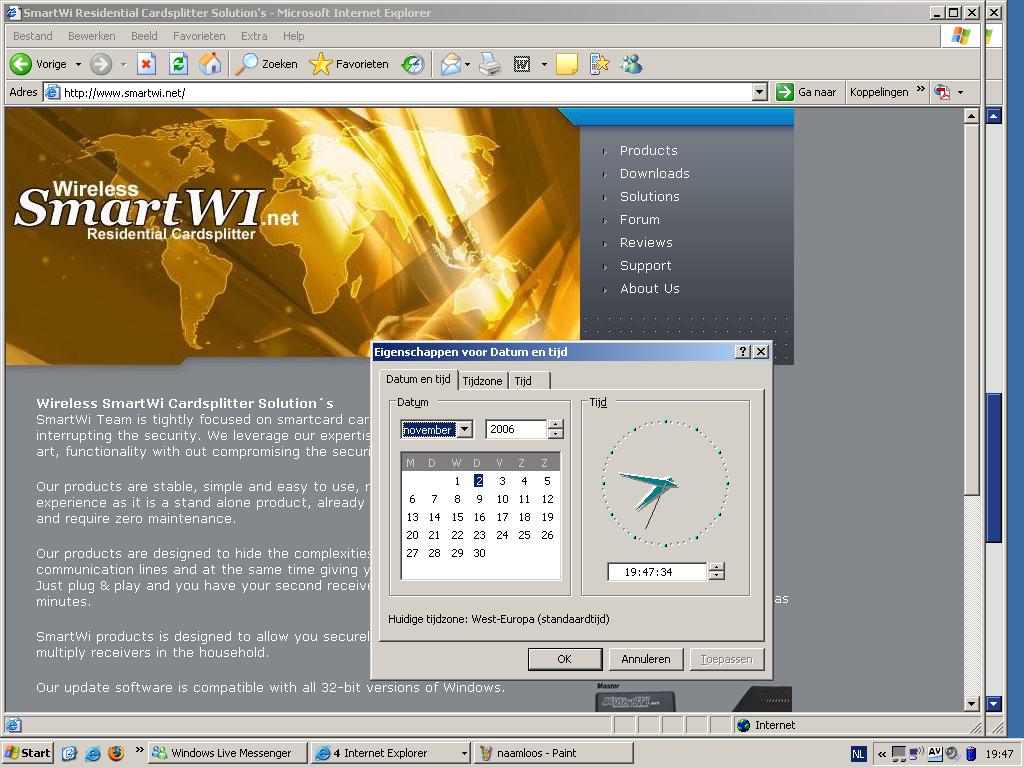Open Support link on website
1024x768 pixels.
coord(645,265)
